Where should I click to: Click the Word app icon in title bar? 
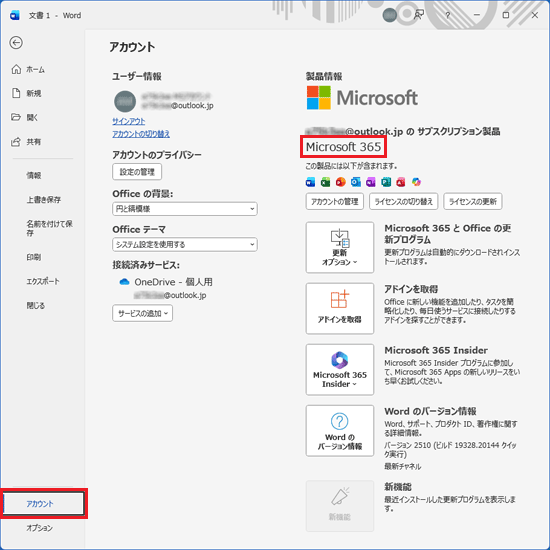point(15,15)
